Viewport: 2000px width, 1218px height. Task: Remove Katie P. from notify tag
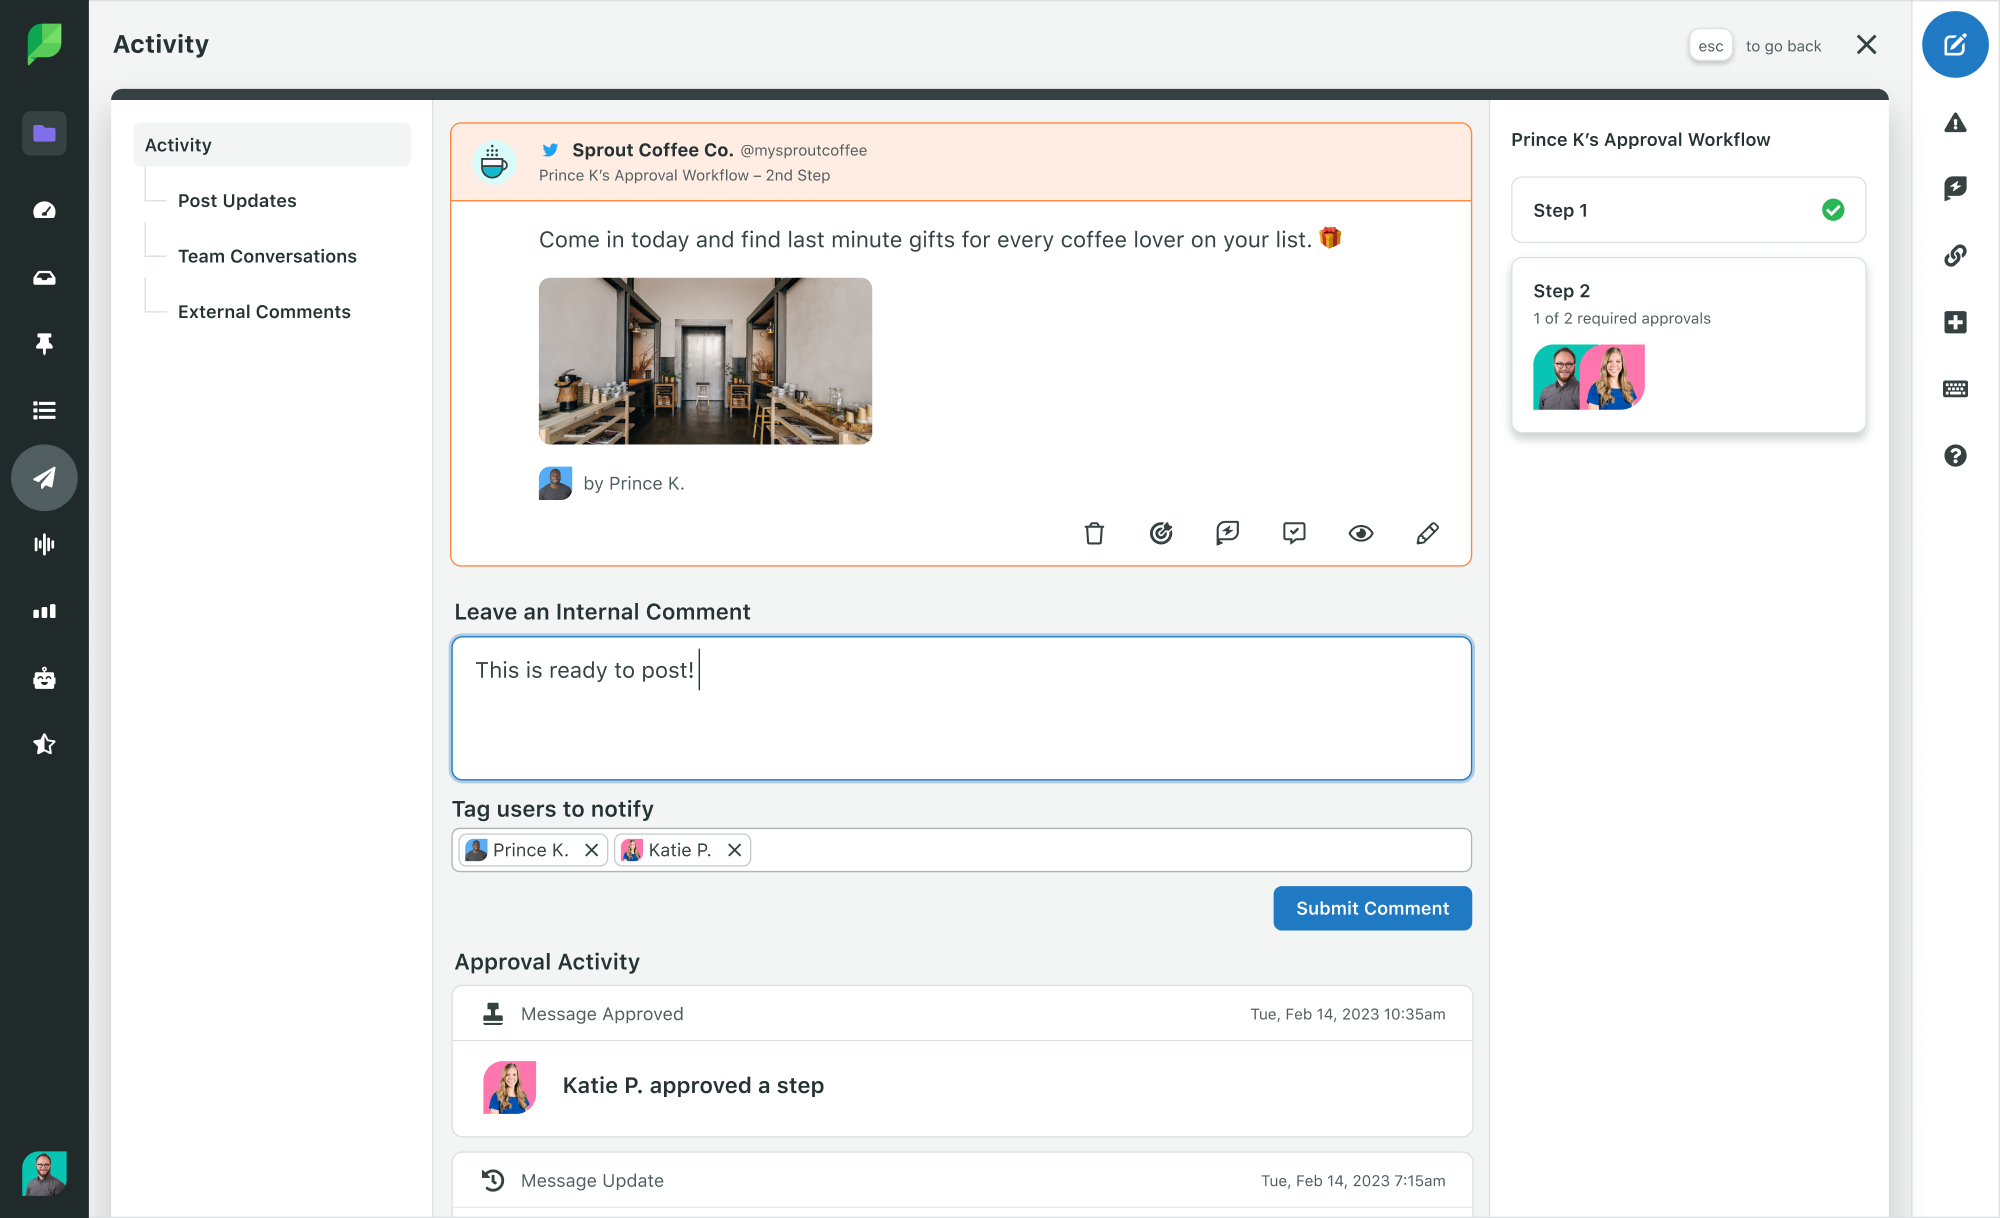(x=736, y=850)
